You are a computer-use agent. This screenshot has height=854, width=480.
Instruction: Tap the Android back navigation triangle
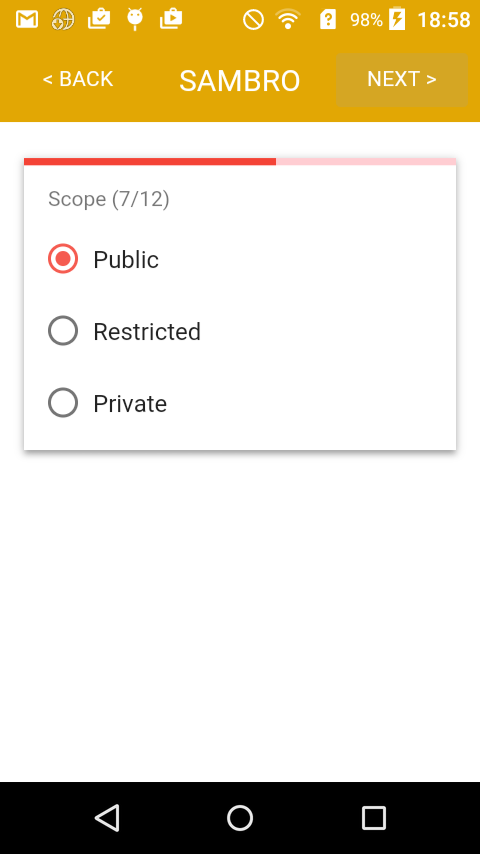pos(107,818)
